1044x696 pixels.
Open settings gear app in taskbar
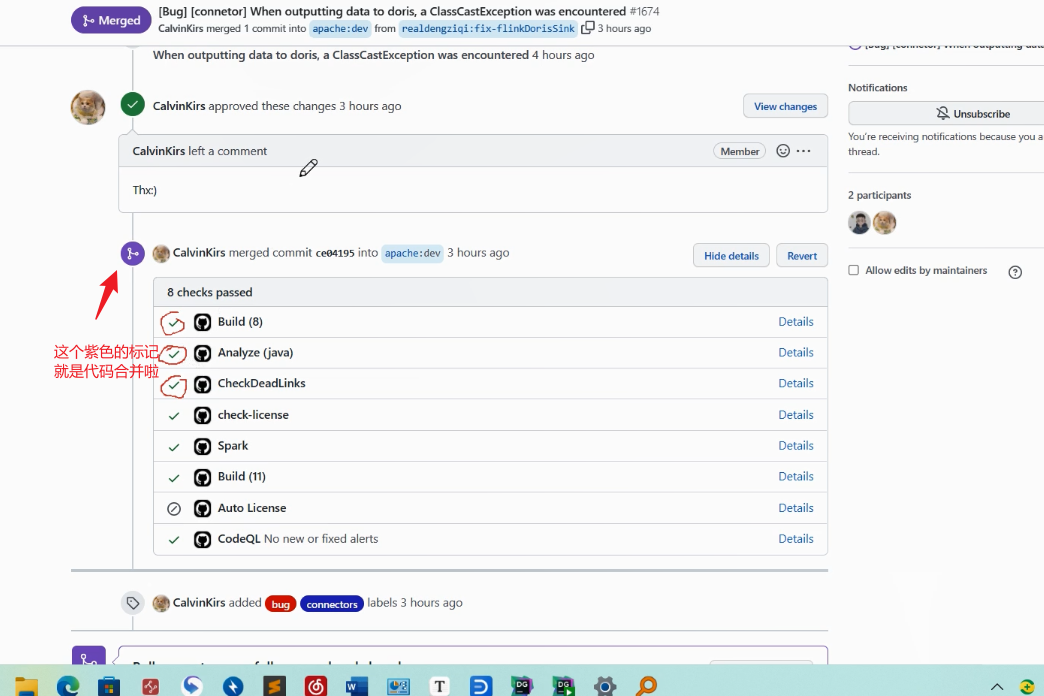pyautogui.click(x=605, y=686)
